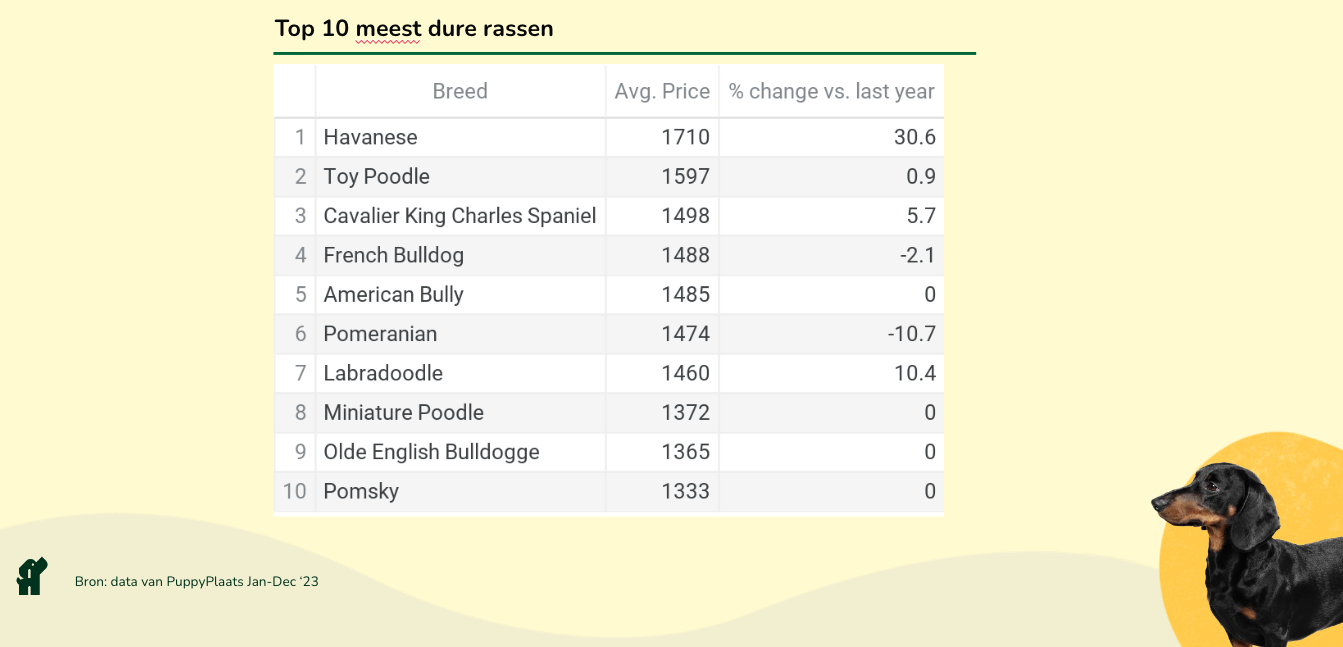Image resolution: width=1343 pixels, height=647 pixels.
Task: Click the PuppyPlaats dog logo icon
Action: pyautogui.click(x=32, y=577)
